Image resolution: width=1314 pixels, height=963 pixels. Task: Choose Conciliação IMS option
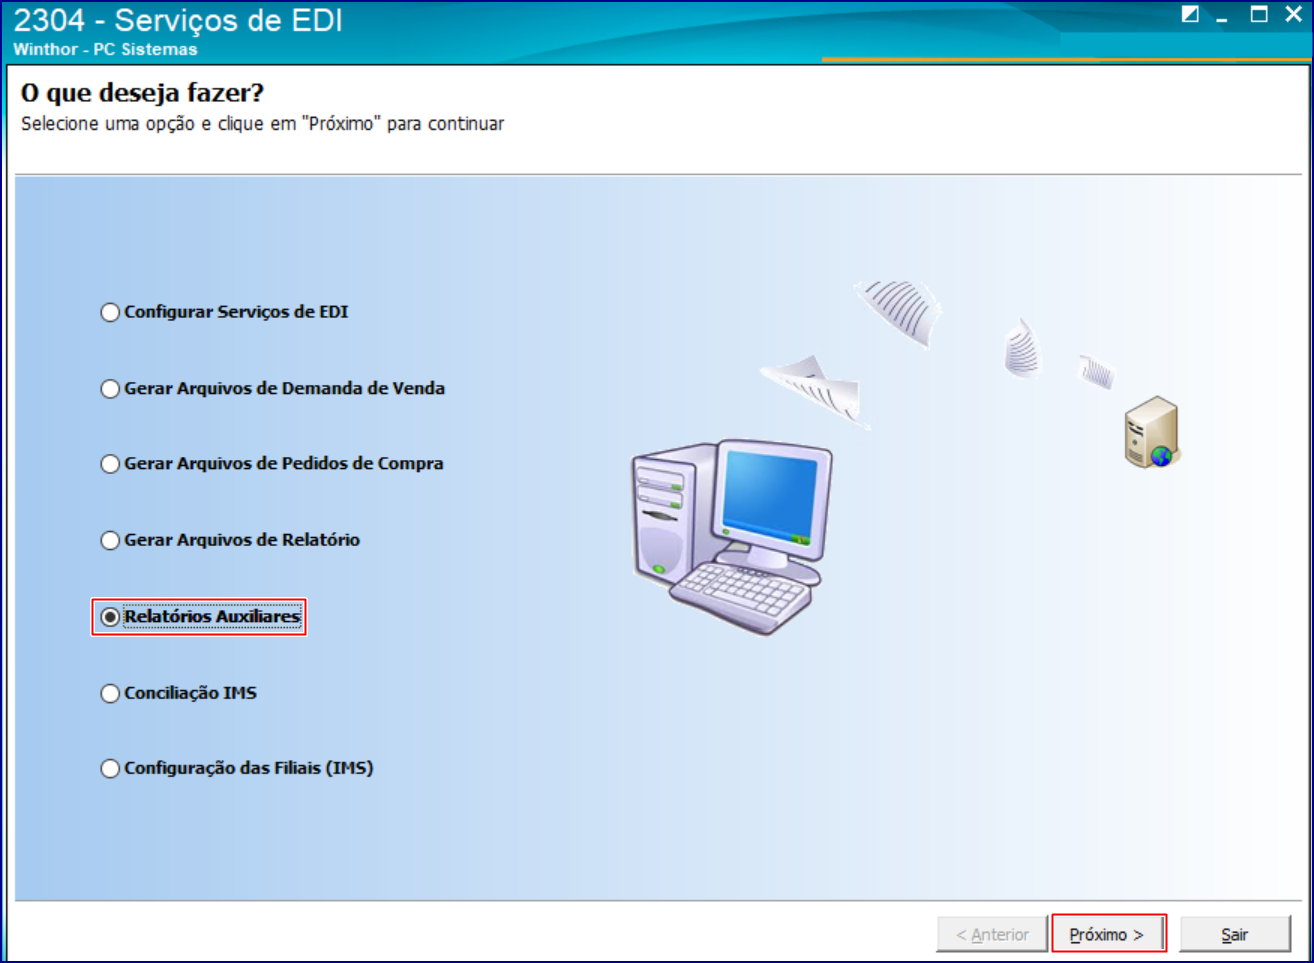[x=178, y=693]
